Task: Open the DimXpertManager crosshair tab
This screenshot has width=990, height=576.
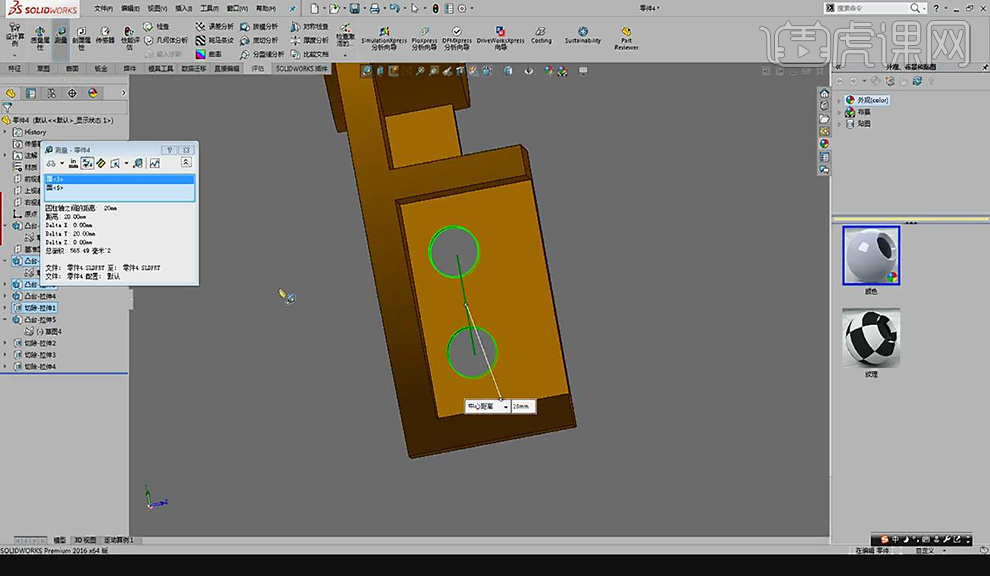Action: (72, 93)
